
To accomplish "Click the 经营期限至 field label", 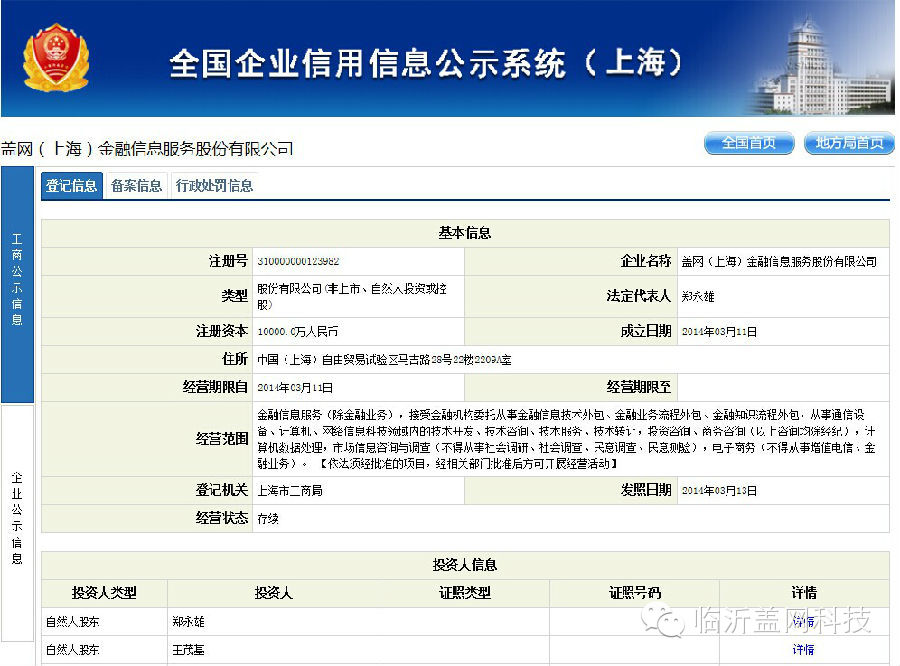I will coord(639,387).
